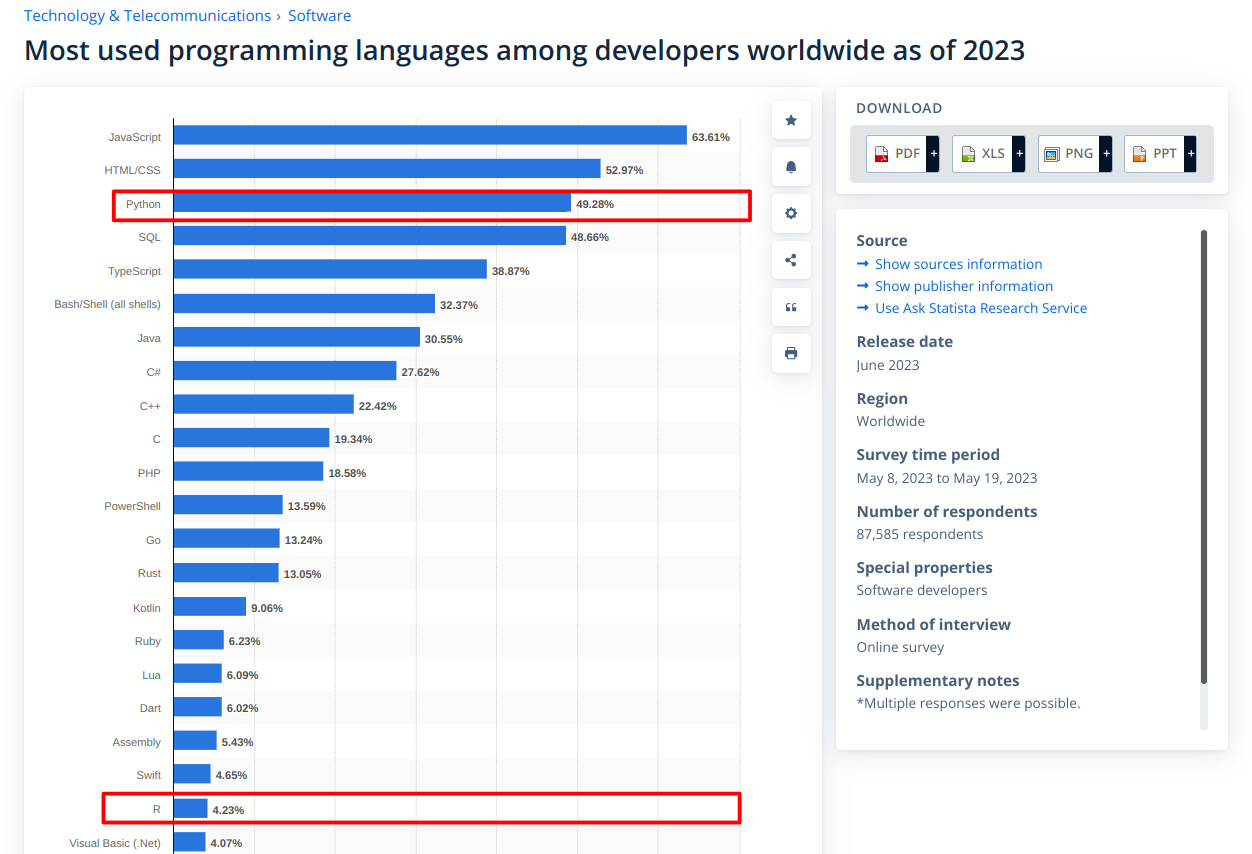
Task: Click Show publisher information link
Action: pyautogui.click(x=963, y=286)
